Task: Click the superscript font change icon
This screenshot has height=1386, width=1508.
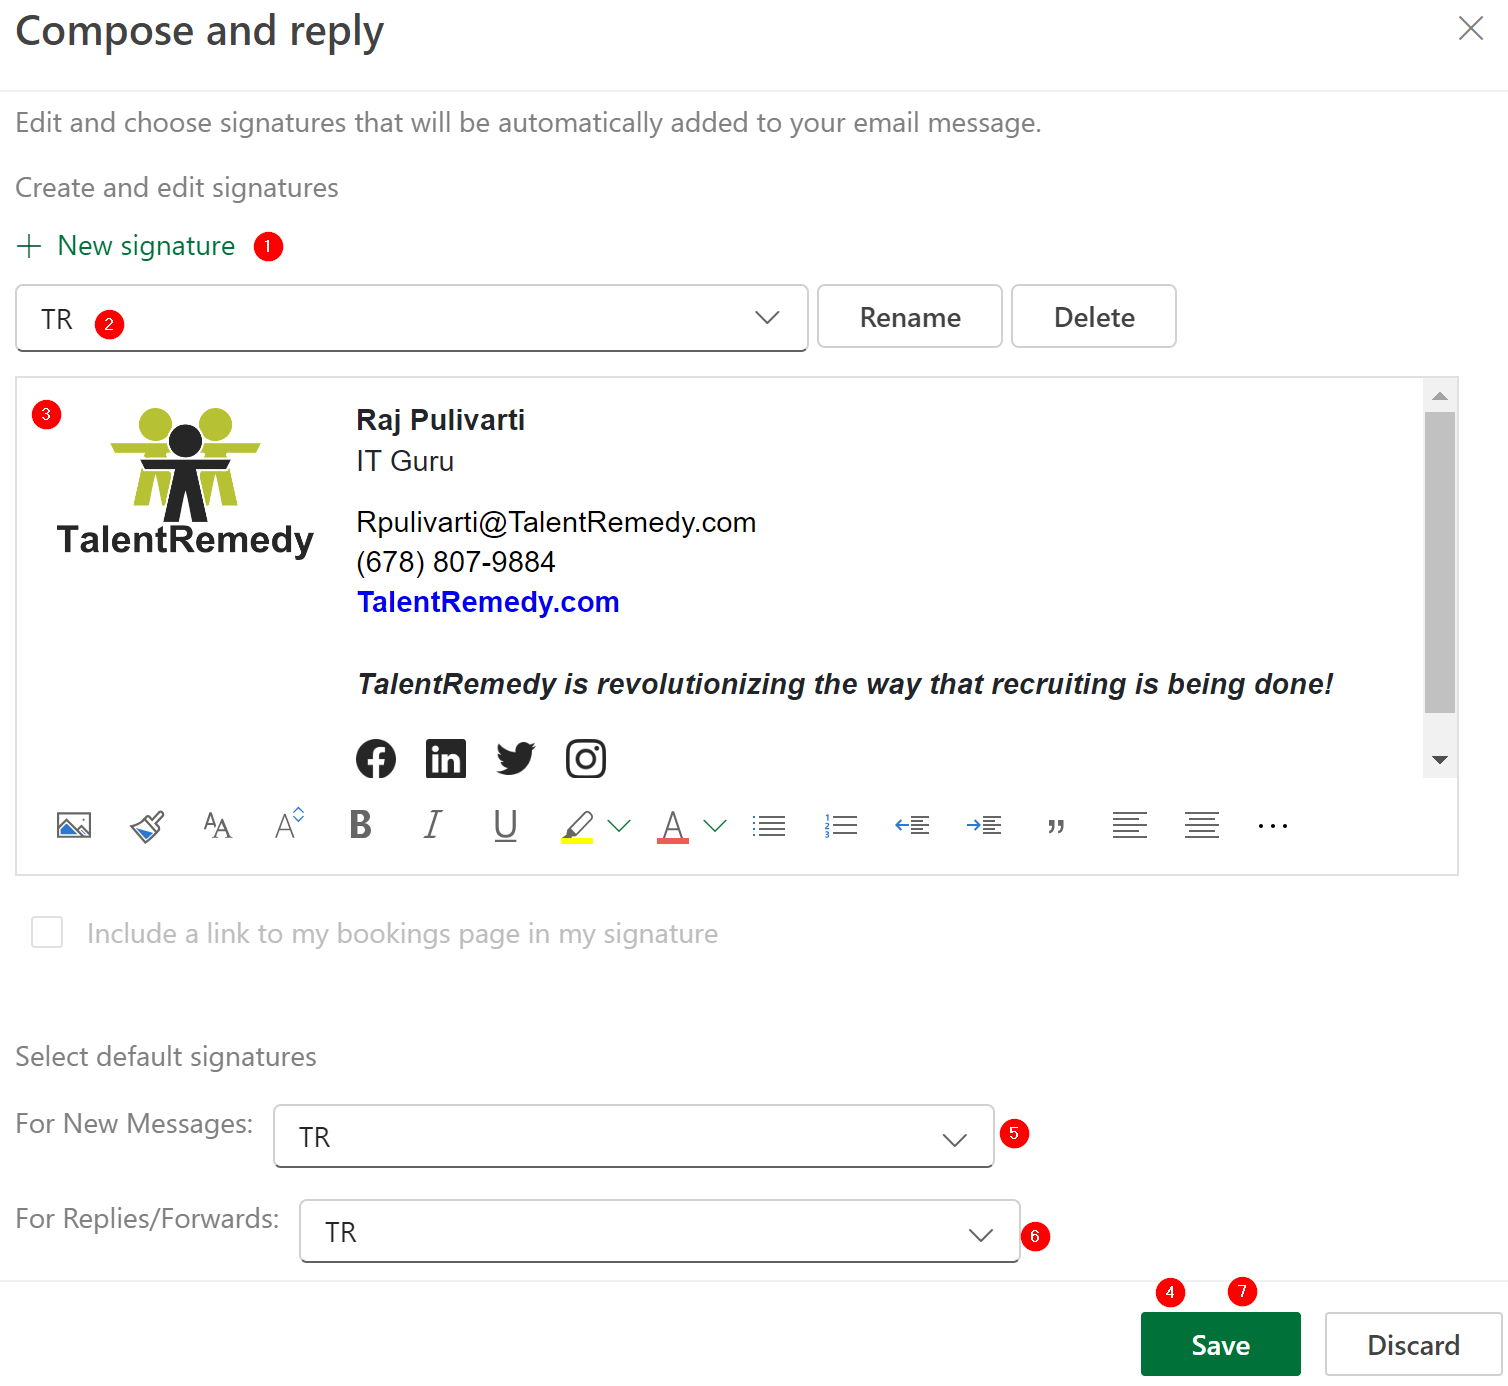Action: 289,825
